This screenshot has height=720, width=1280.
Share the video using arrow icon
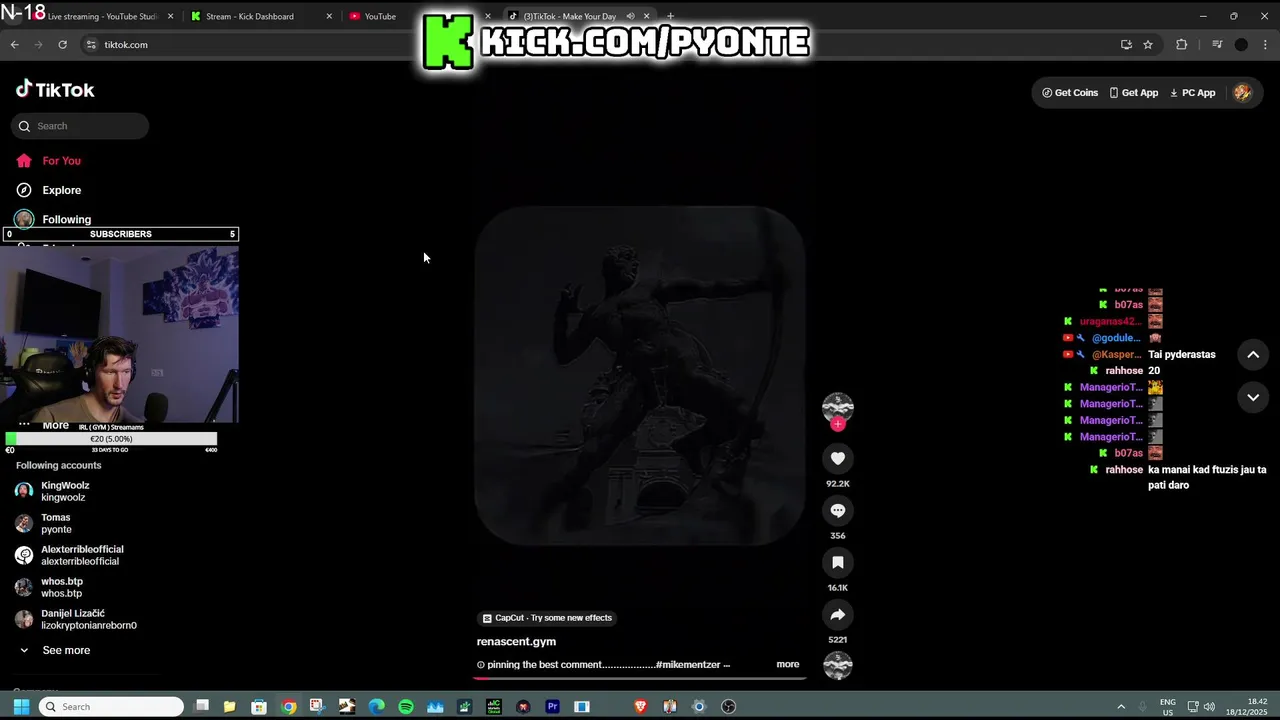(838, 615)
